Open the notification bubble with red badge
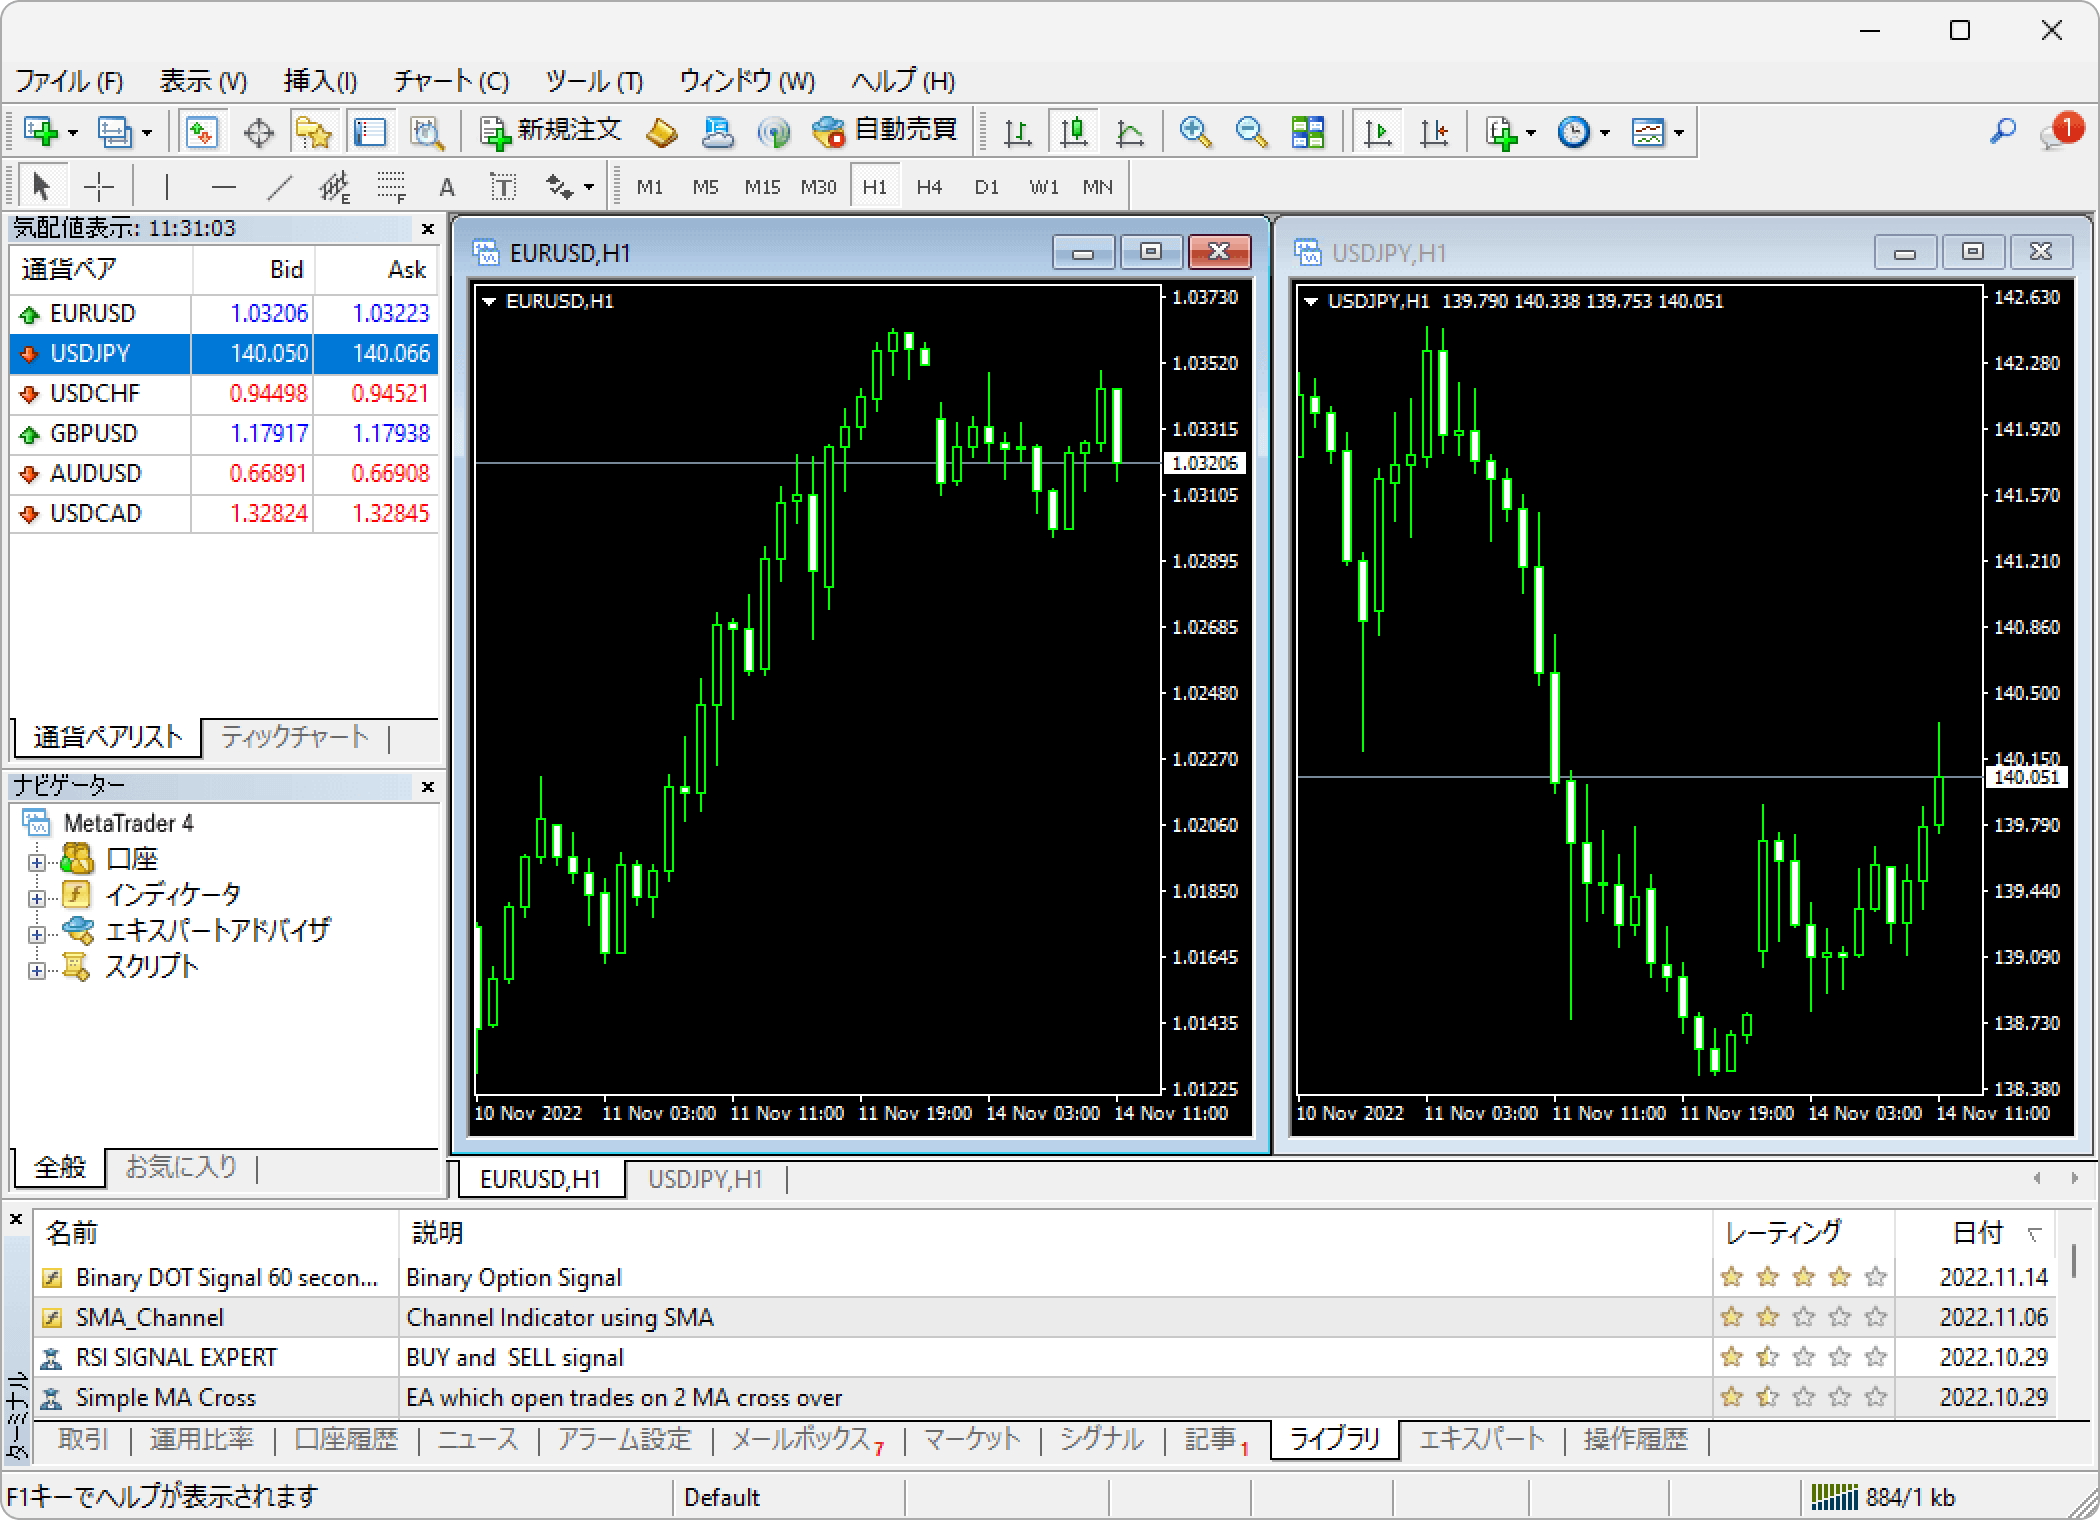 coord(2061,131)
